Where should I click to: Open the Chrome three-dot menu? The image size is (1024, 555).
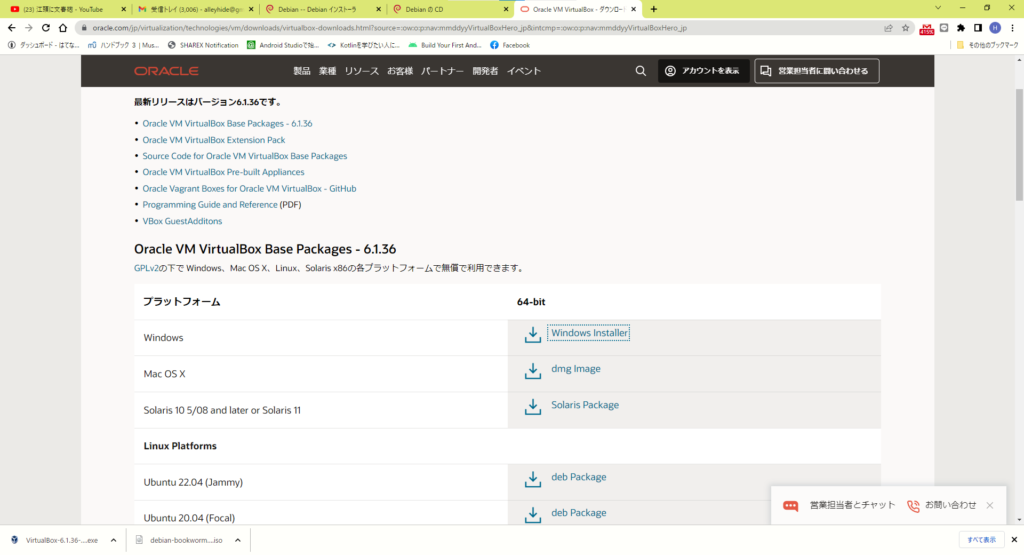[1012, 28]
